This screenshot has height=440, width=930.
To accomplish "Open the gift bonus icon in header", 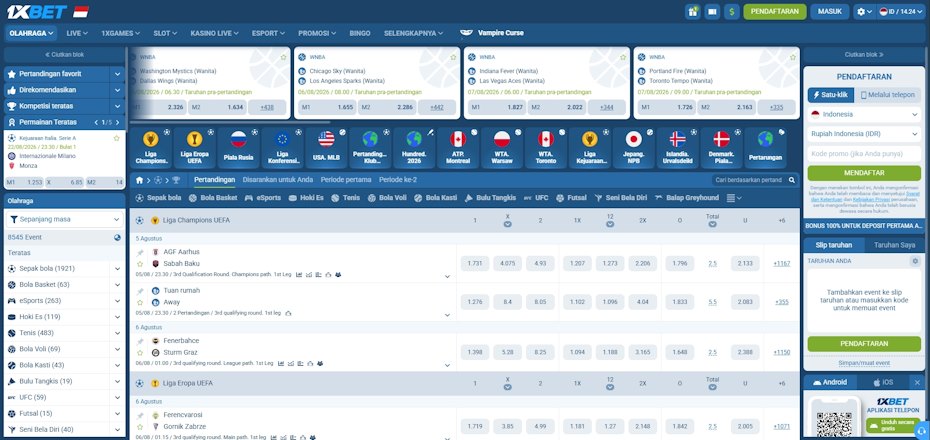I will point(692,11).
